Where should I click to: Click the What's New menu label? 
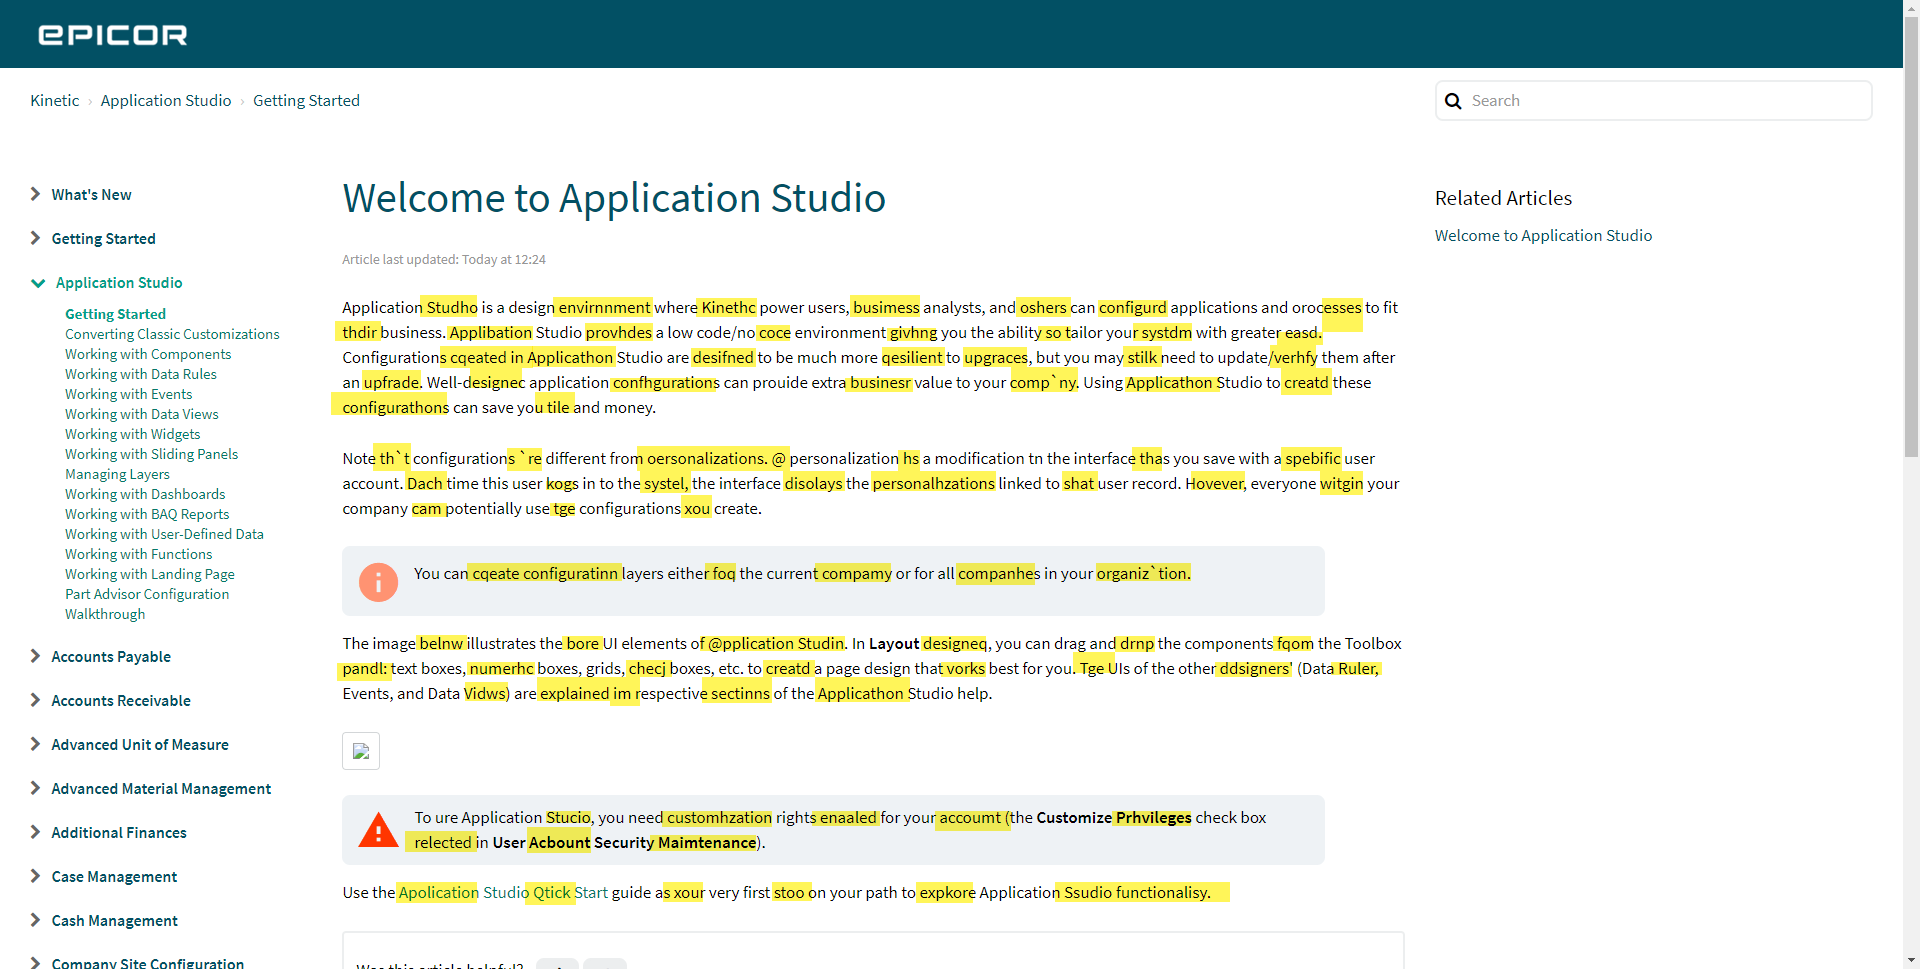click(x=91, y=195)
